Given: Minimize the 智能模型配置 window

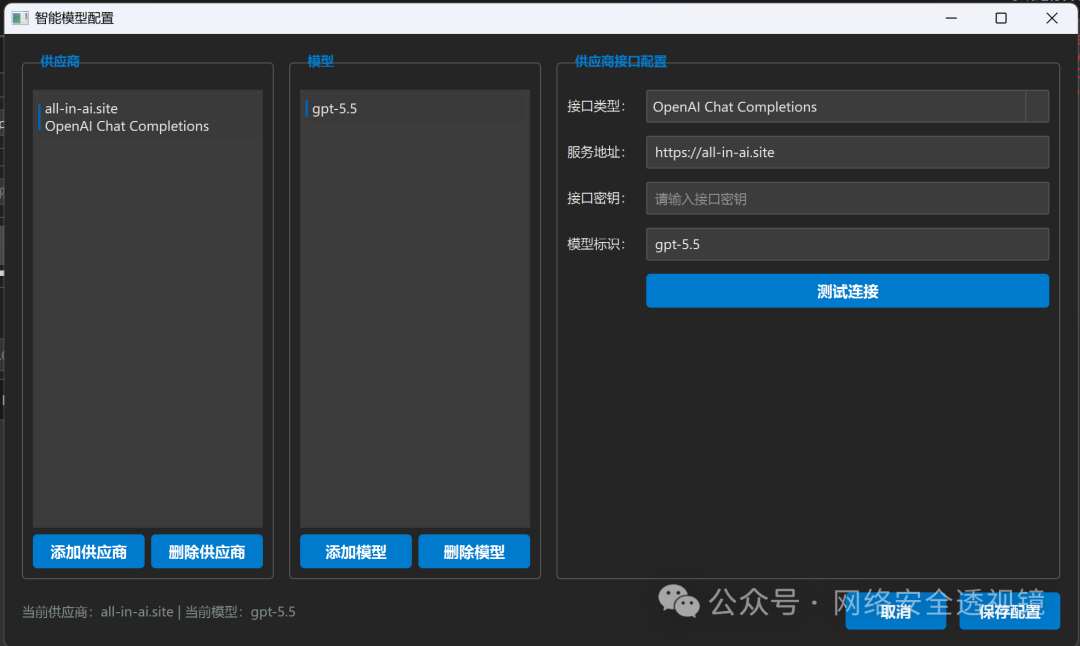Looking at the screenshot, I should click(951, 18).
